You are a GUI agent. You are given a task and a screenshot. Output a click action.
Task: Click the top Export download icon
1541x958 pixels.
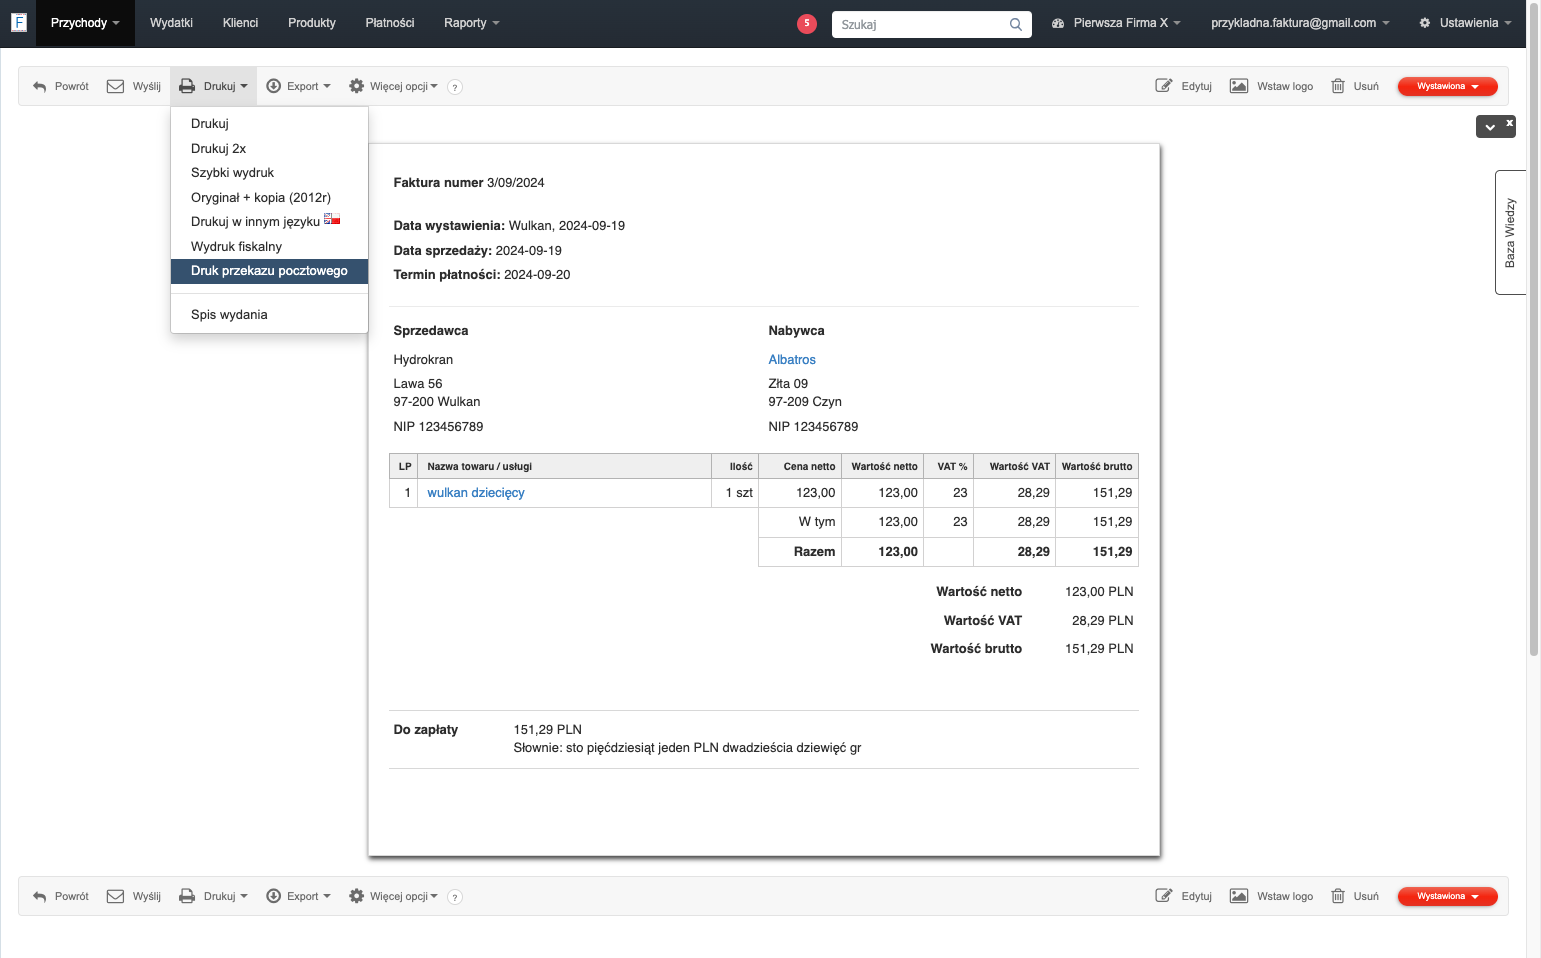point(273,86)
